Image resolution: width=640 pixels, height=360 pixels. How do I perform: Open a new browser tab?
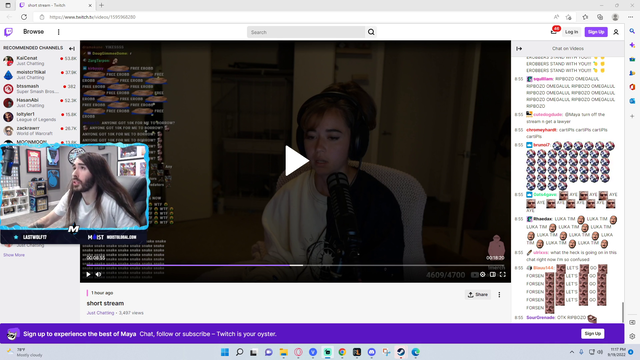tap(101, 5)
